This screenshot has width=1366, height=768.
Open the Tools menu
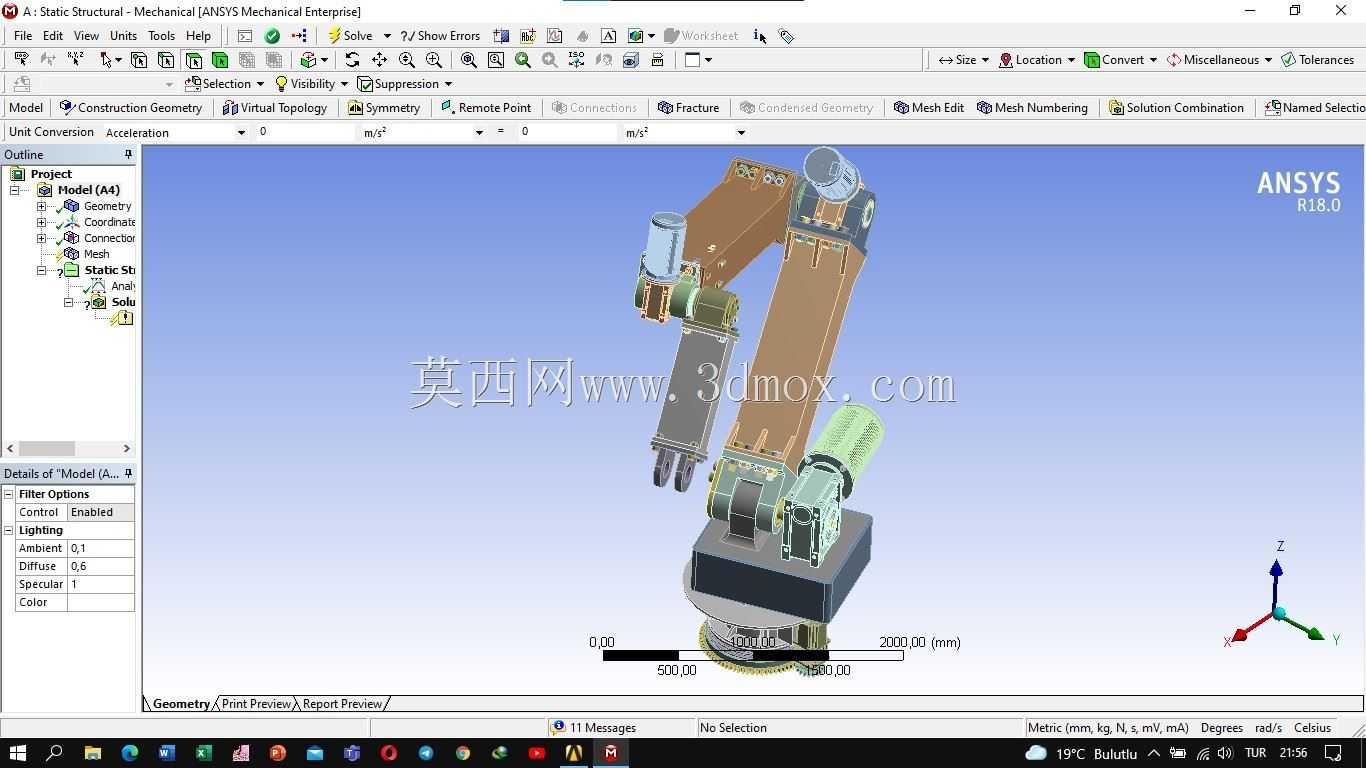pos(161,36)
